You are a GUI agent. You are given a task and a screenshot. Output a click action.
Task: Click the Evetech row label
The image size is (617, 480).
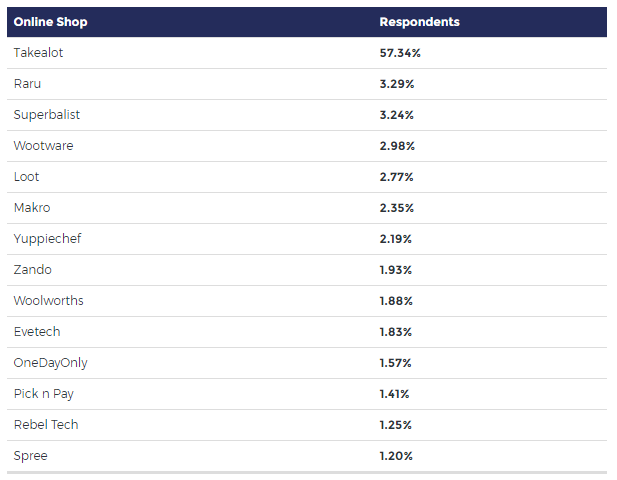coord(39,332)
